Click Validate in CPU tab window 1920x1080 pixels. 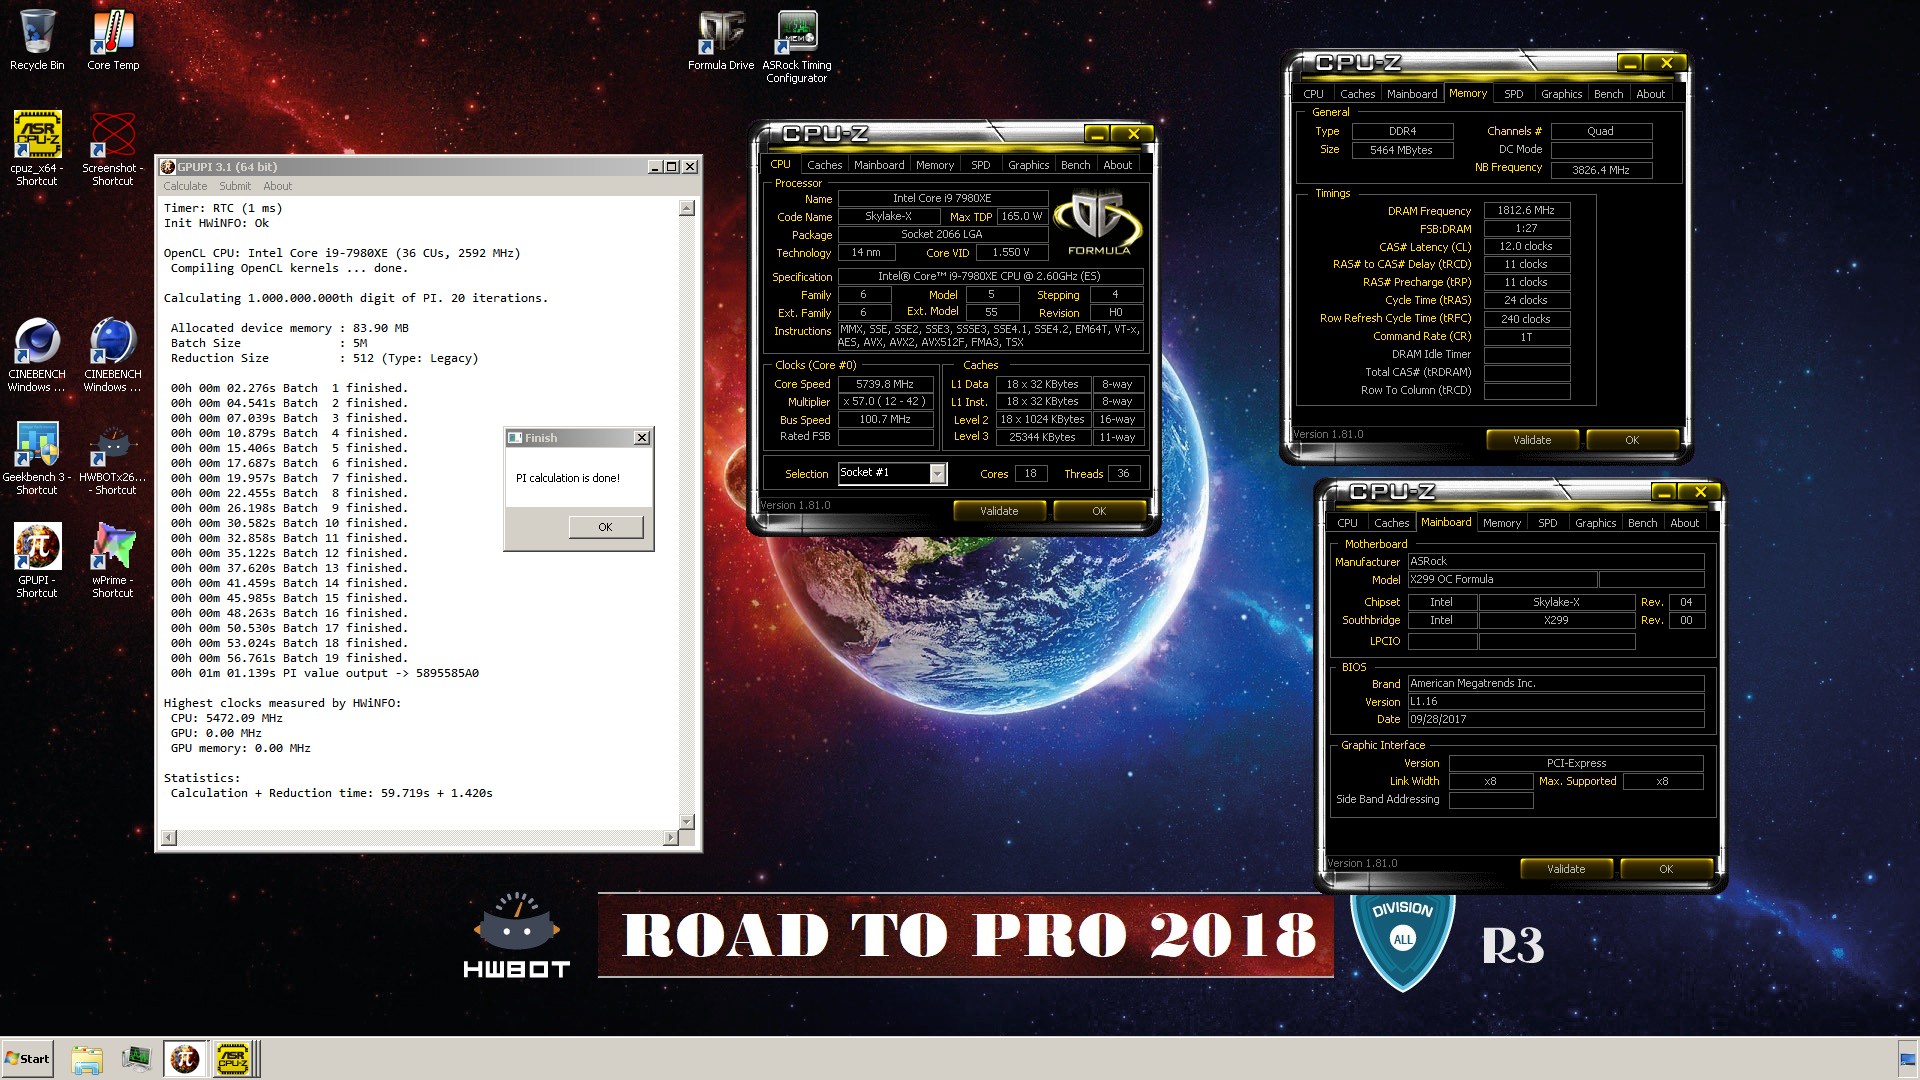pos(999,511)
